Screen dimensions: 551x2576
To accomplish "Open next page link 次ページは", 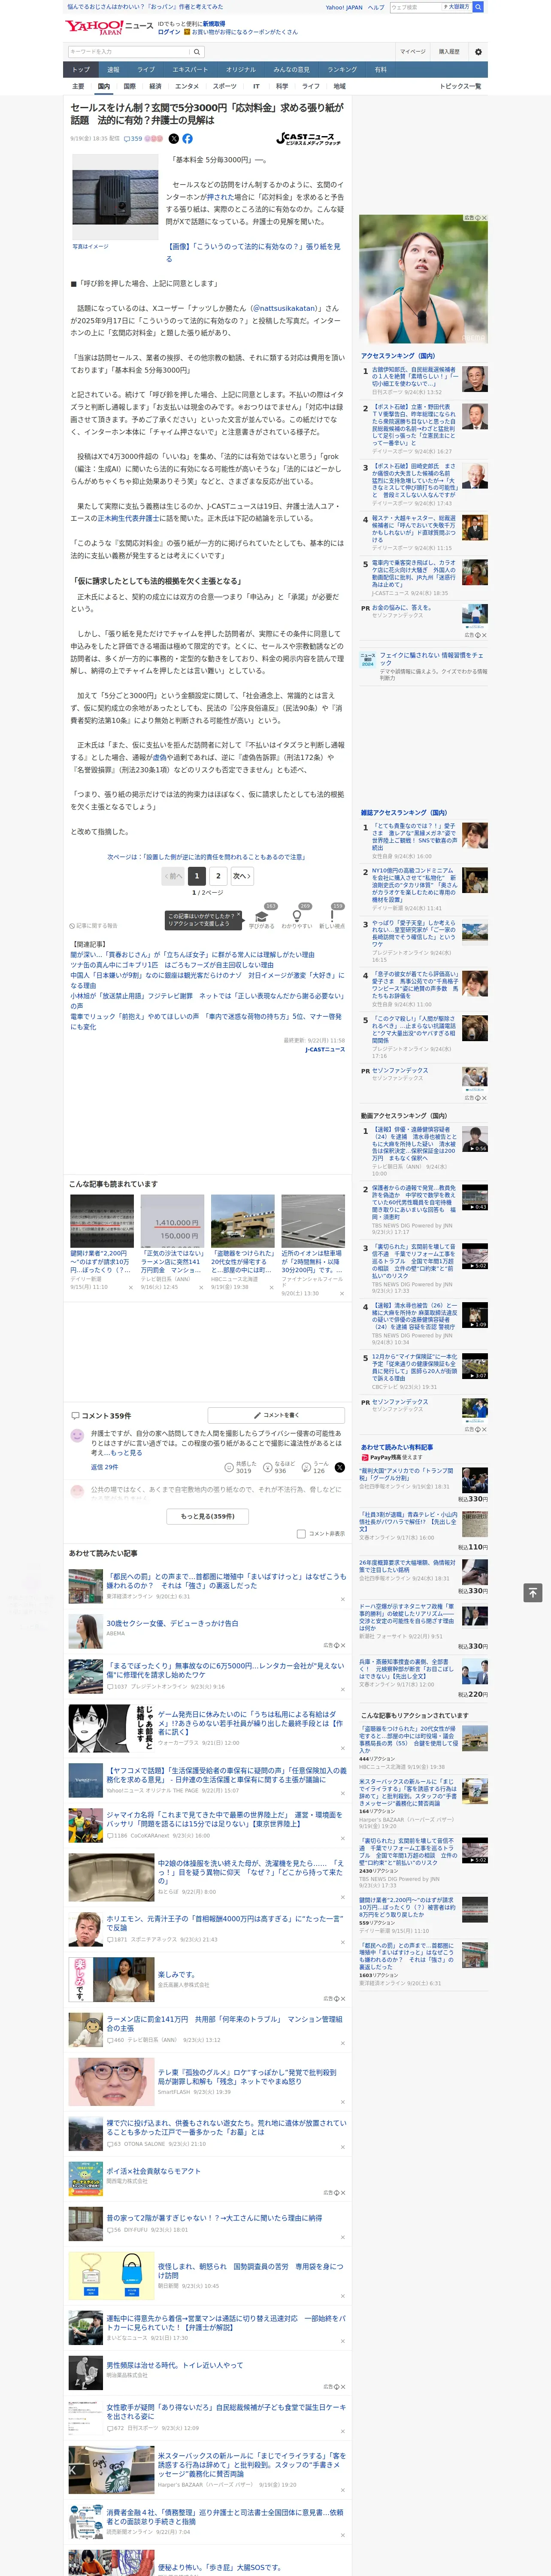I will click(206, 857).
